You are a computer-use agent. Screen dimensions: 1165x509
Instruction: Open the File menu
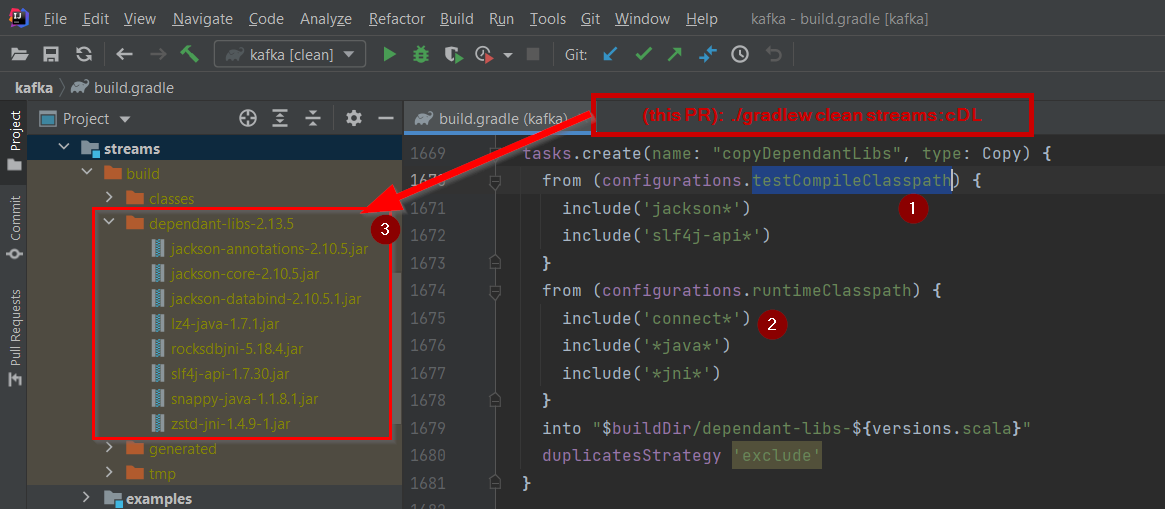tap(55, 19)
